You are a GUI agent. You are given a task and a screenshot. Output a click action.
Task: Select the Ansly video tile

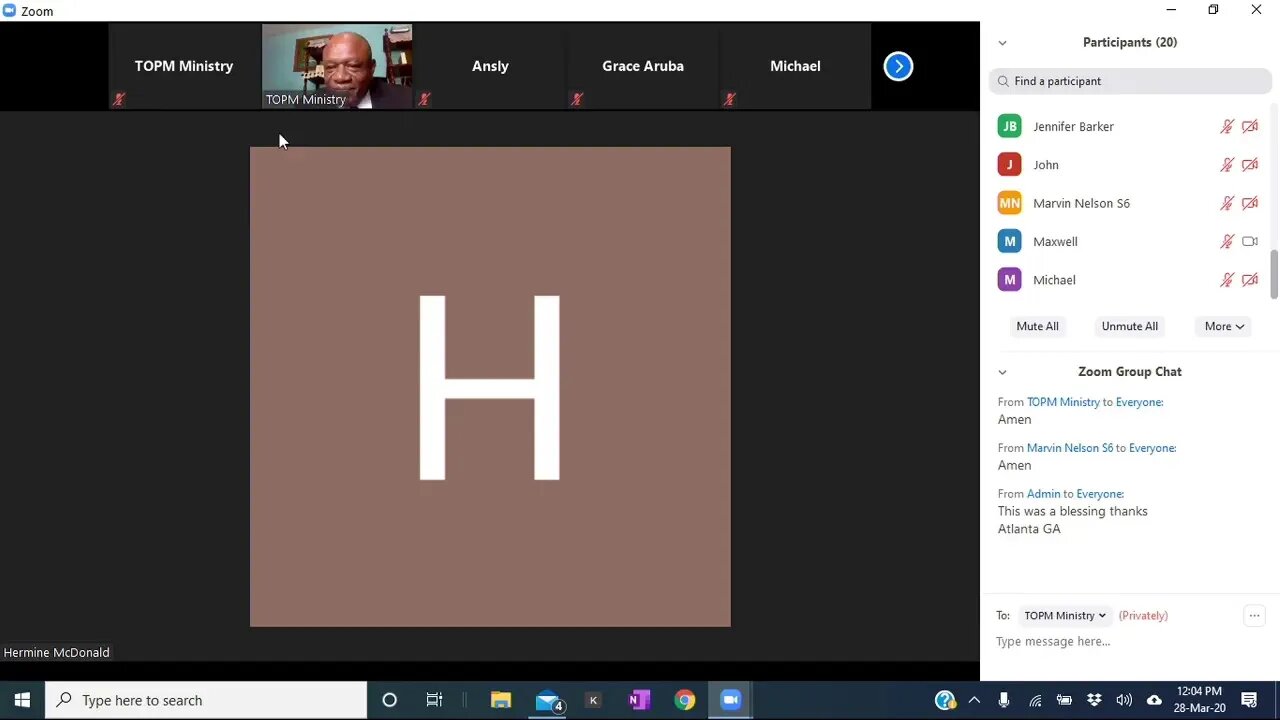490,66
